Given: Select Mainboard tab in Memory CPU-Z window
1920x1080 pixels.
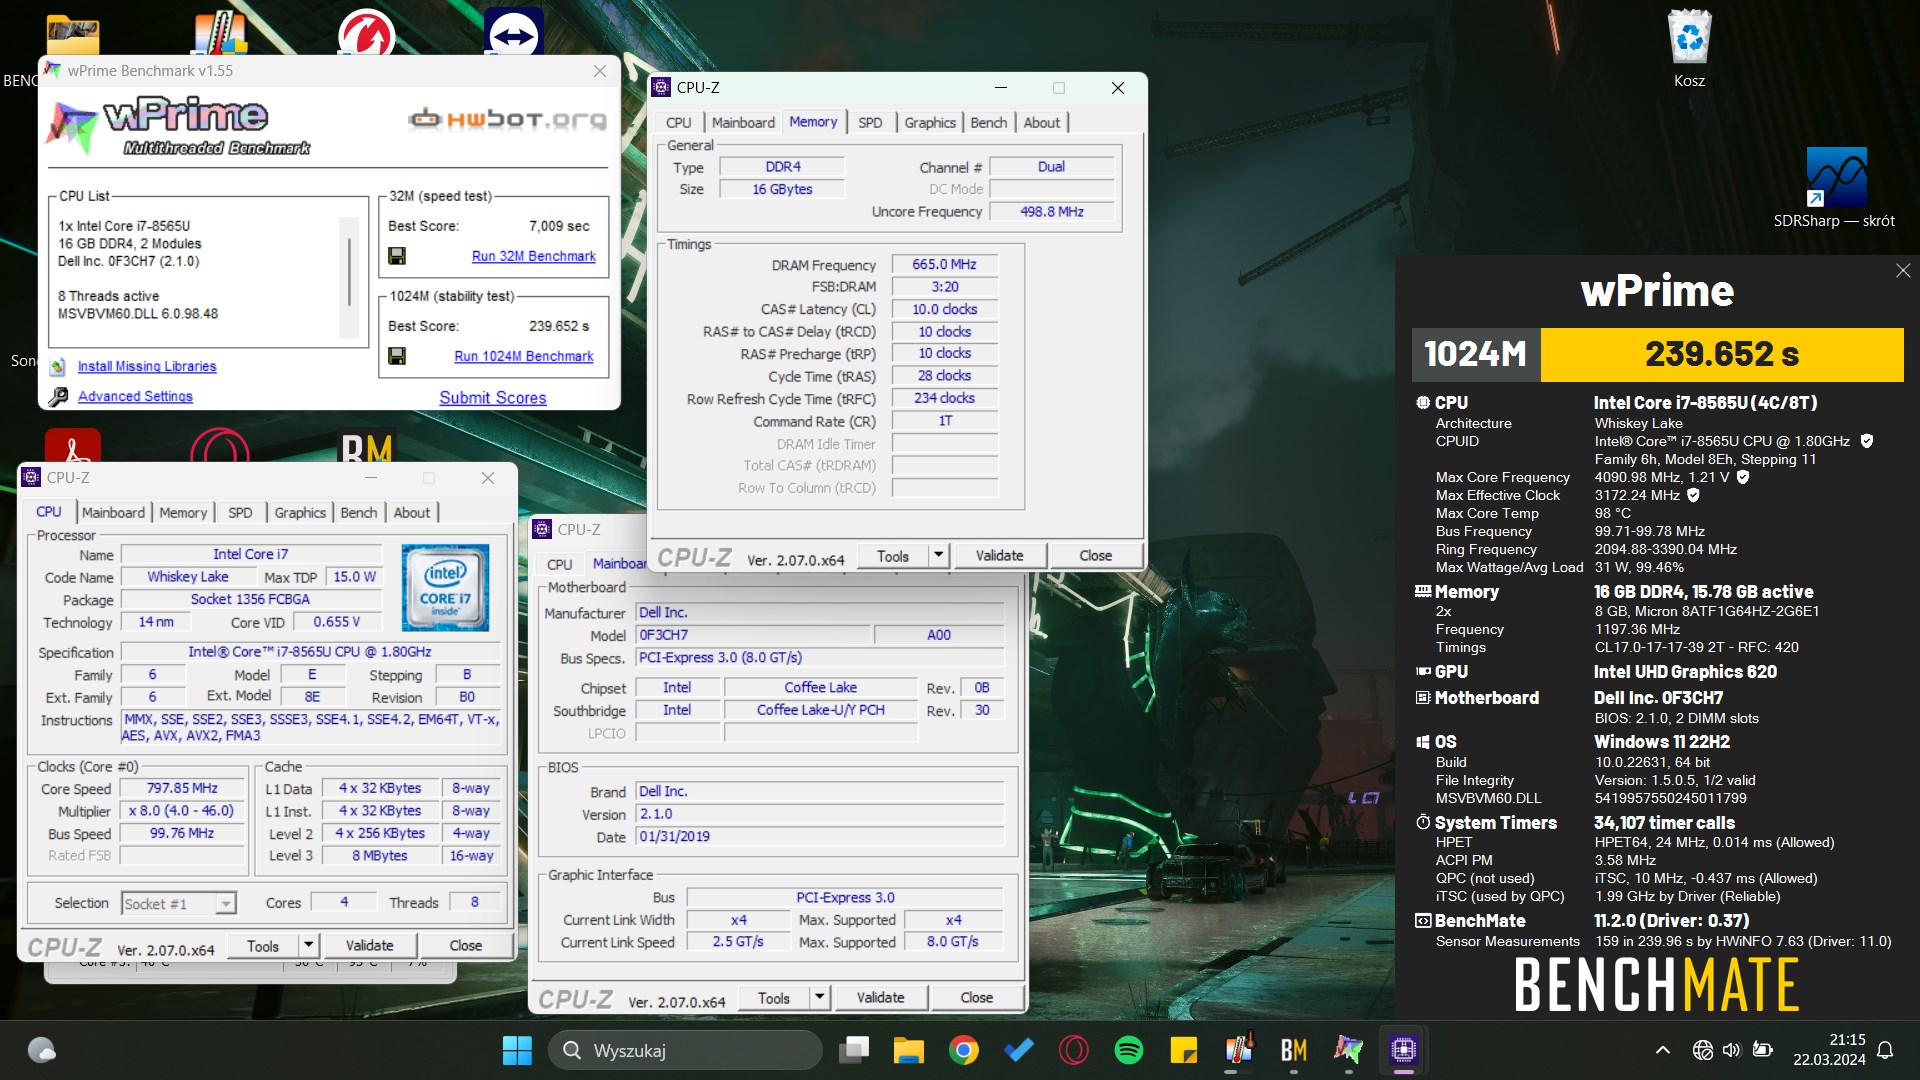Looking at the screenshot, I should [x=743, y=123].
